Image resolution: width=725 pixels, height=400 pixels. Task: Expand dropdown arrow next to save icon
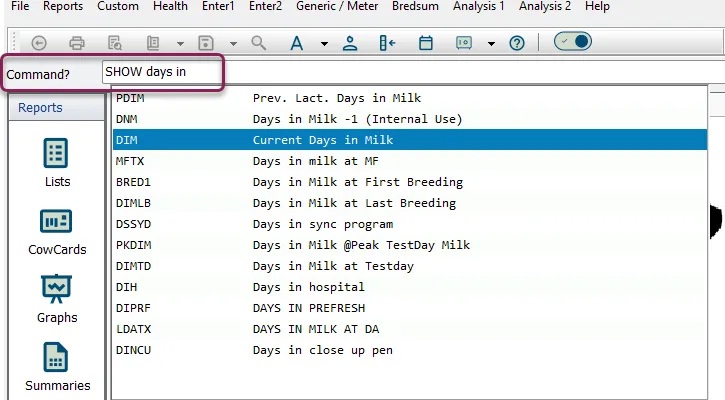233,43
